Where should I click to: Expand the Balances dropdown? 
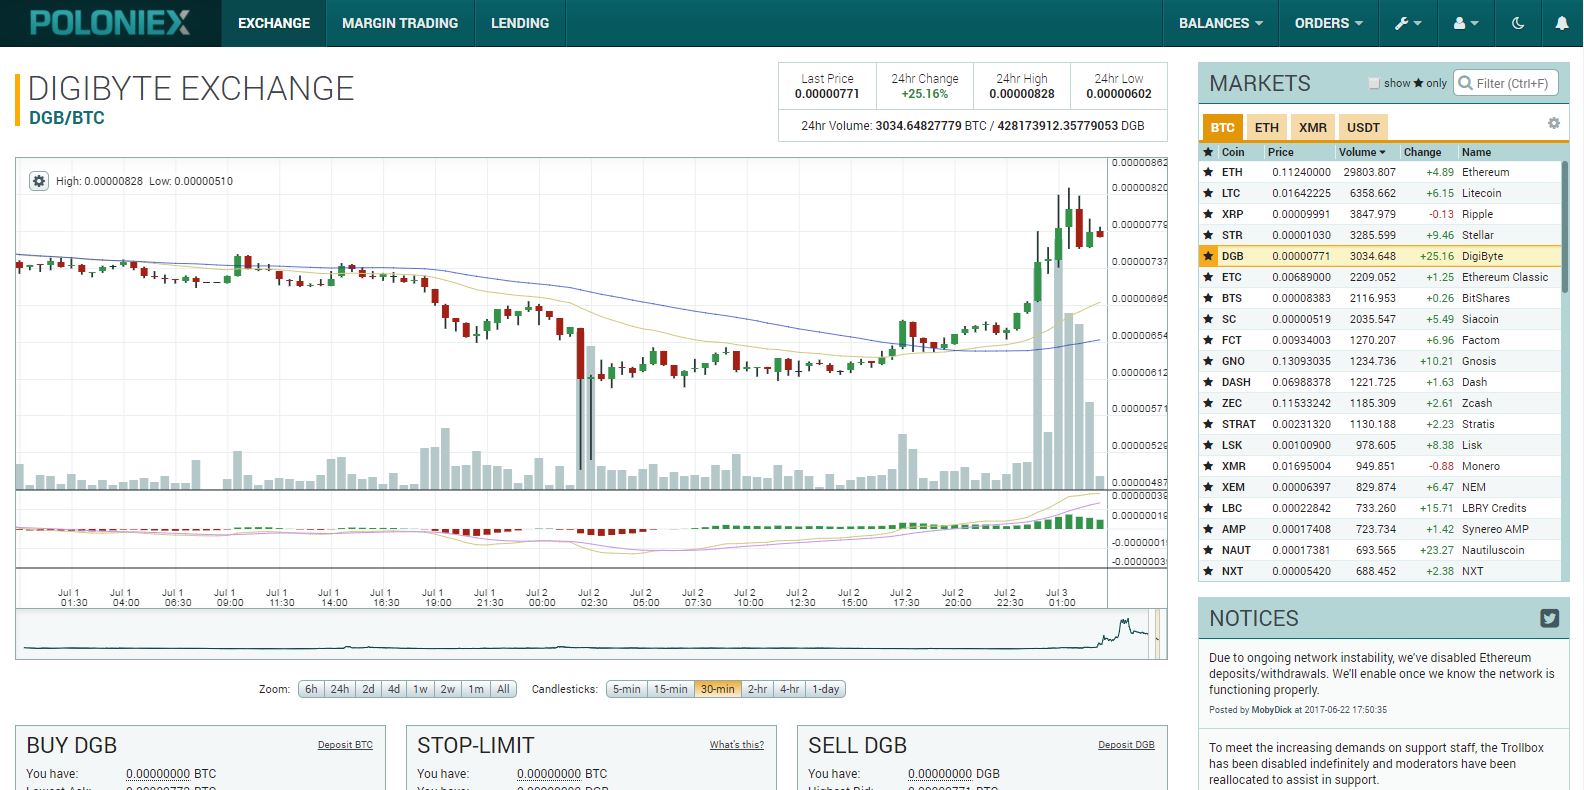point(1220,23)
